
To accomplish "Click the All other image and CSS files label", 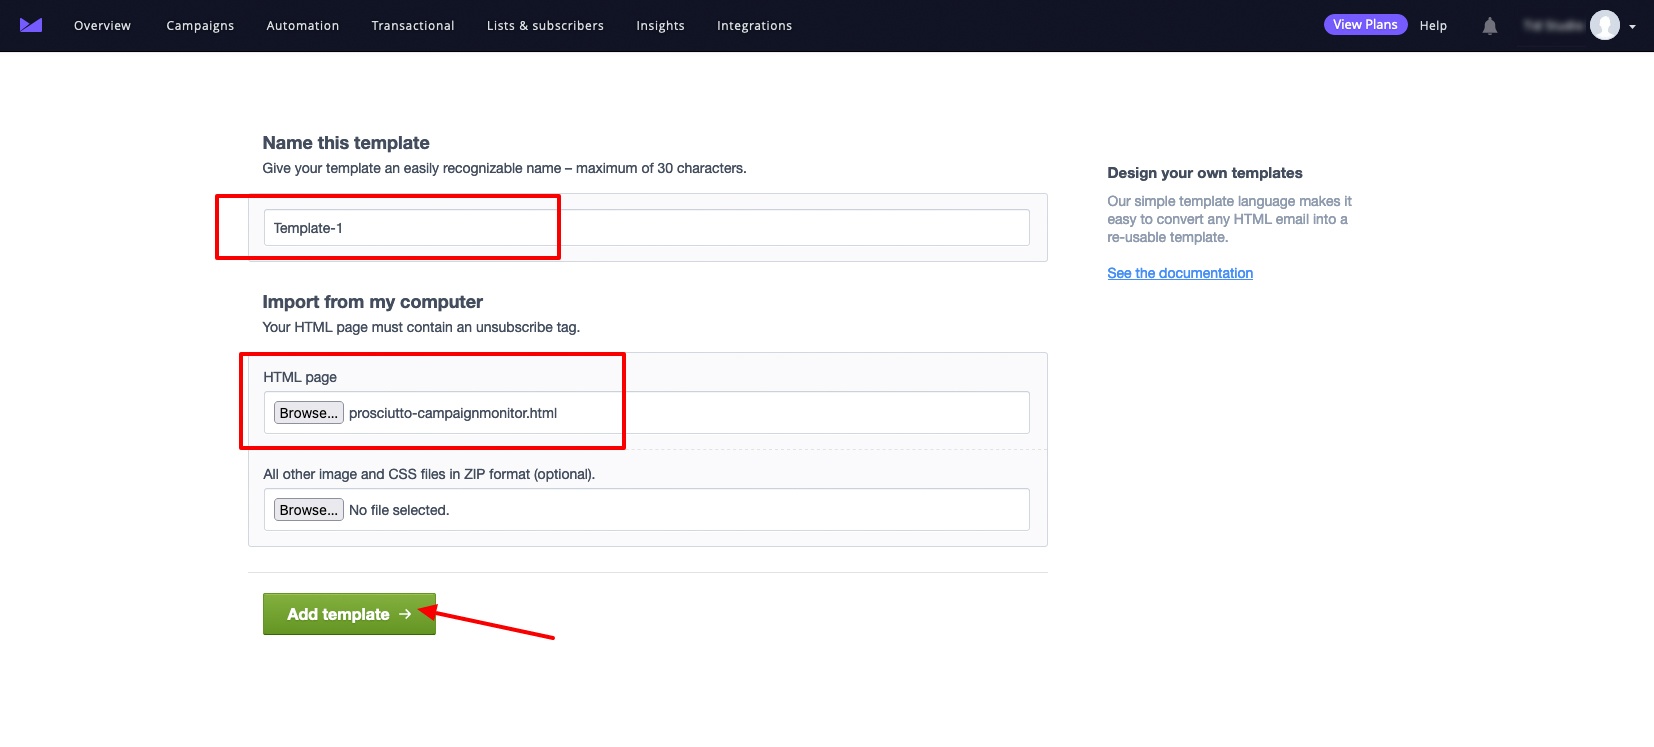I will point(429,474).
